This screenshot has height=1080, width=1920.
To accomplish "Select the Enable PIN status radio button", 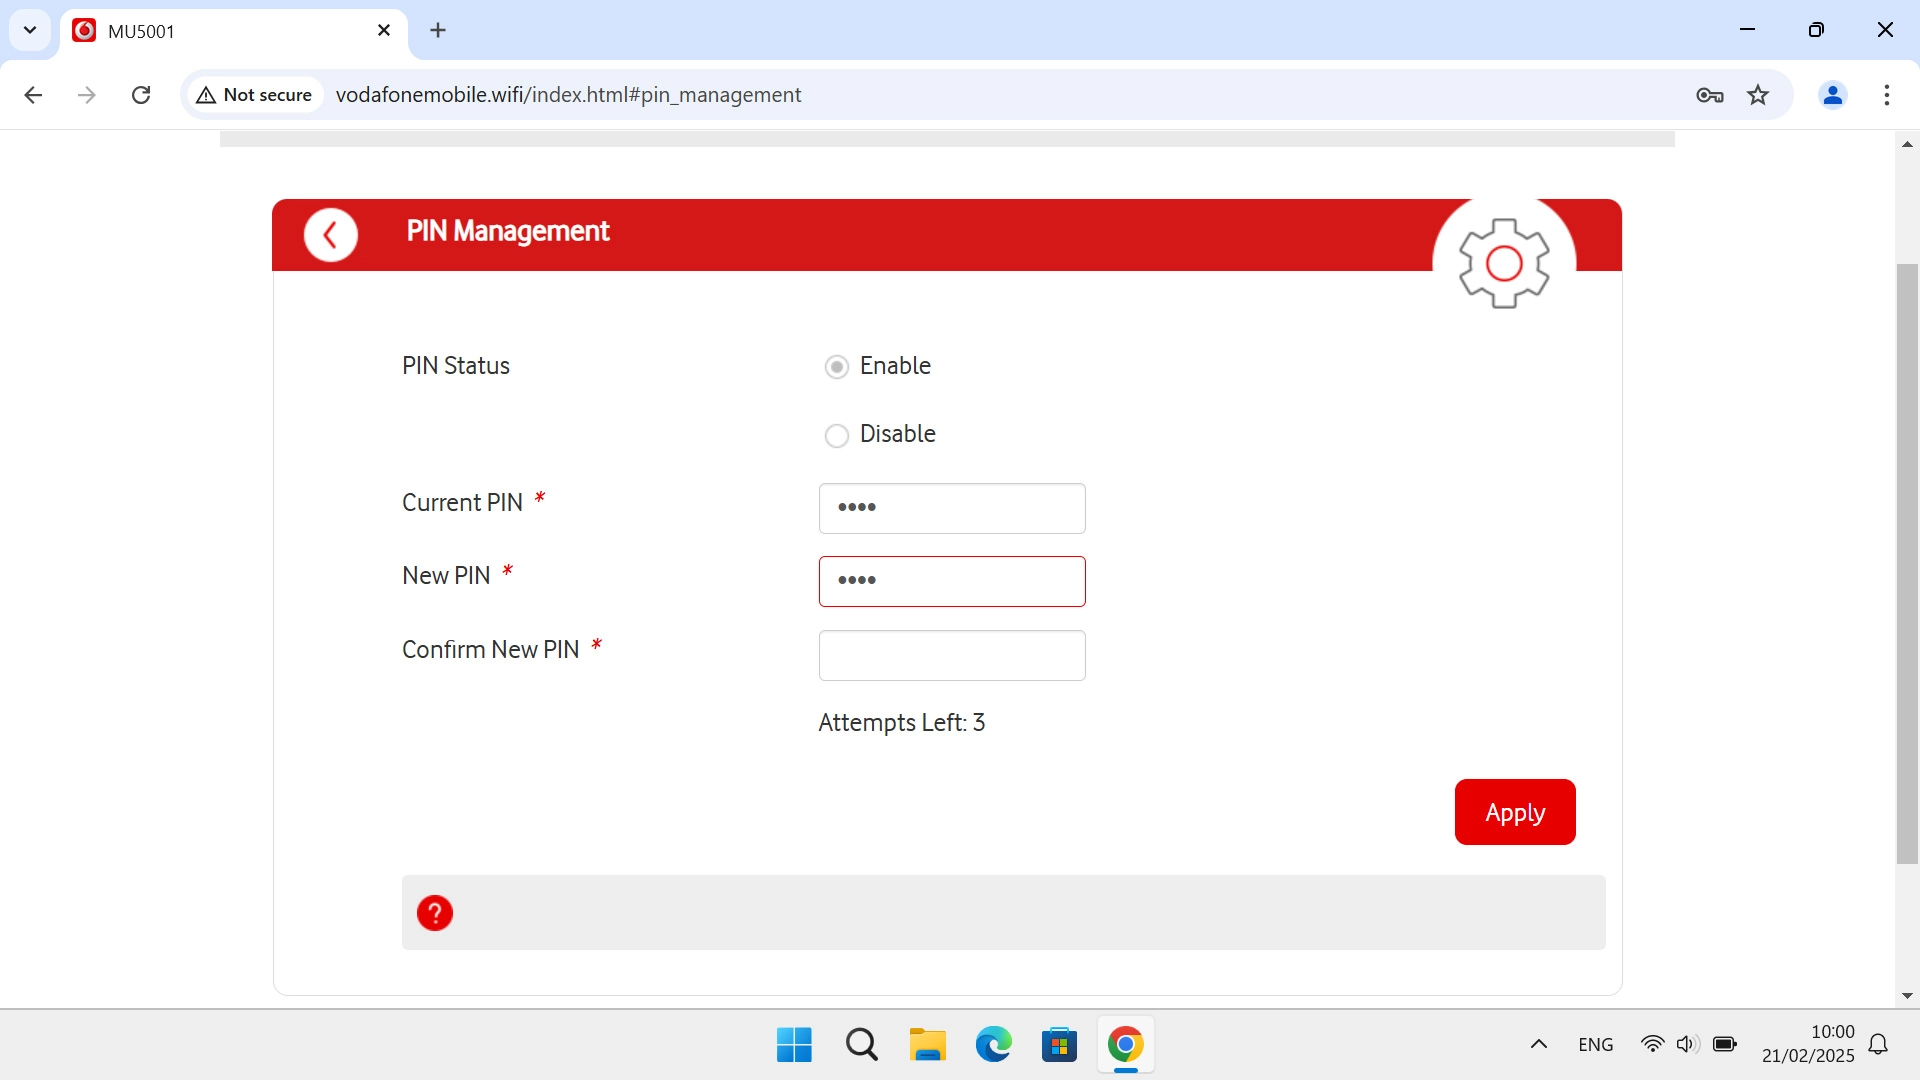I will (x=837, y=367).
